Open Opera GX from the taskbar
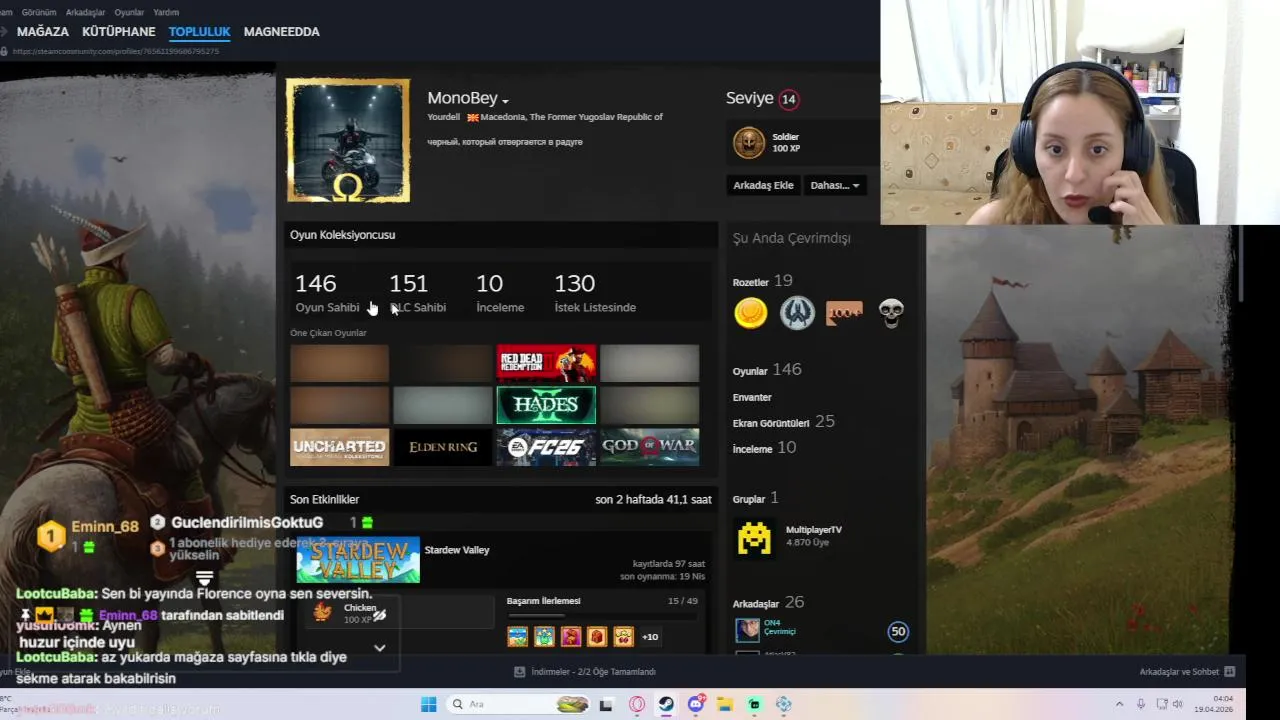 pyautogui.click(x=637, y=704)
